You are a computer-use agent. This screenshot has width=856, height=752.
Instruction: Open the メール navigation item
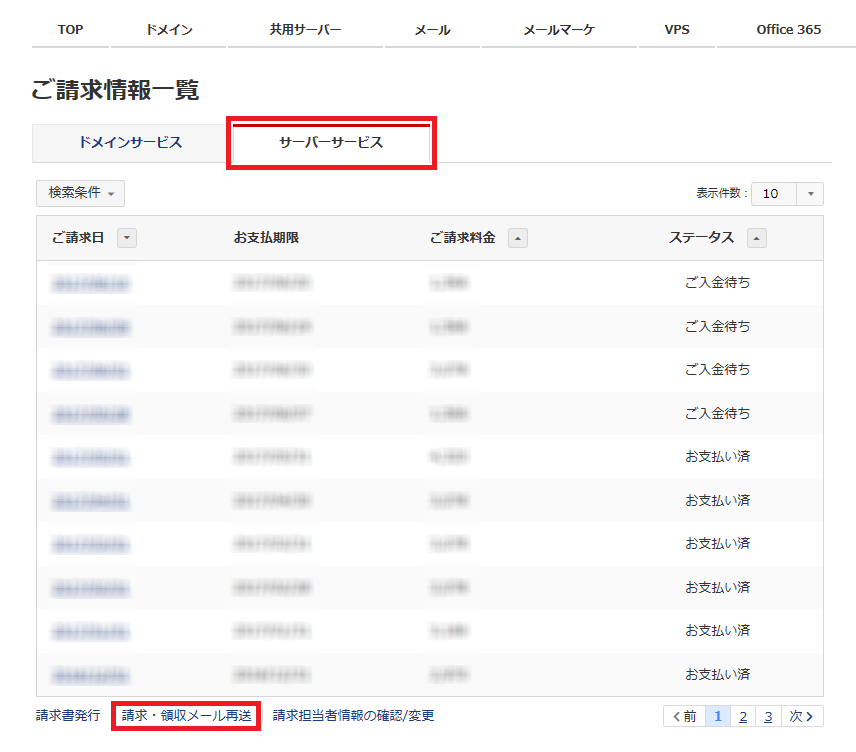point(431,30)
